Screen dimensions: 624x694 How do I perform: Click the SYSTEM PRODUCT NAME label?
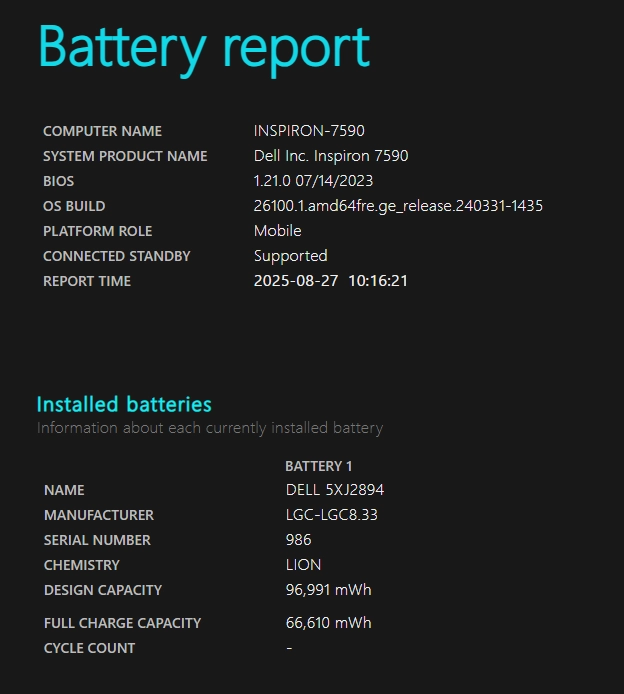point(125,156)
